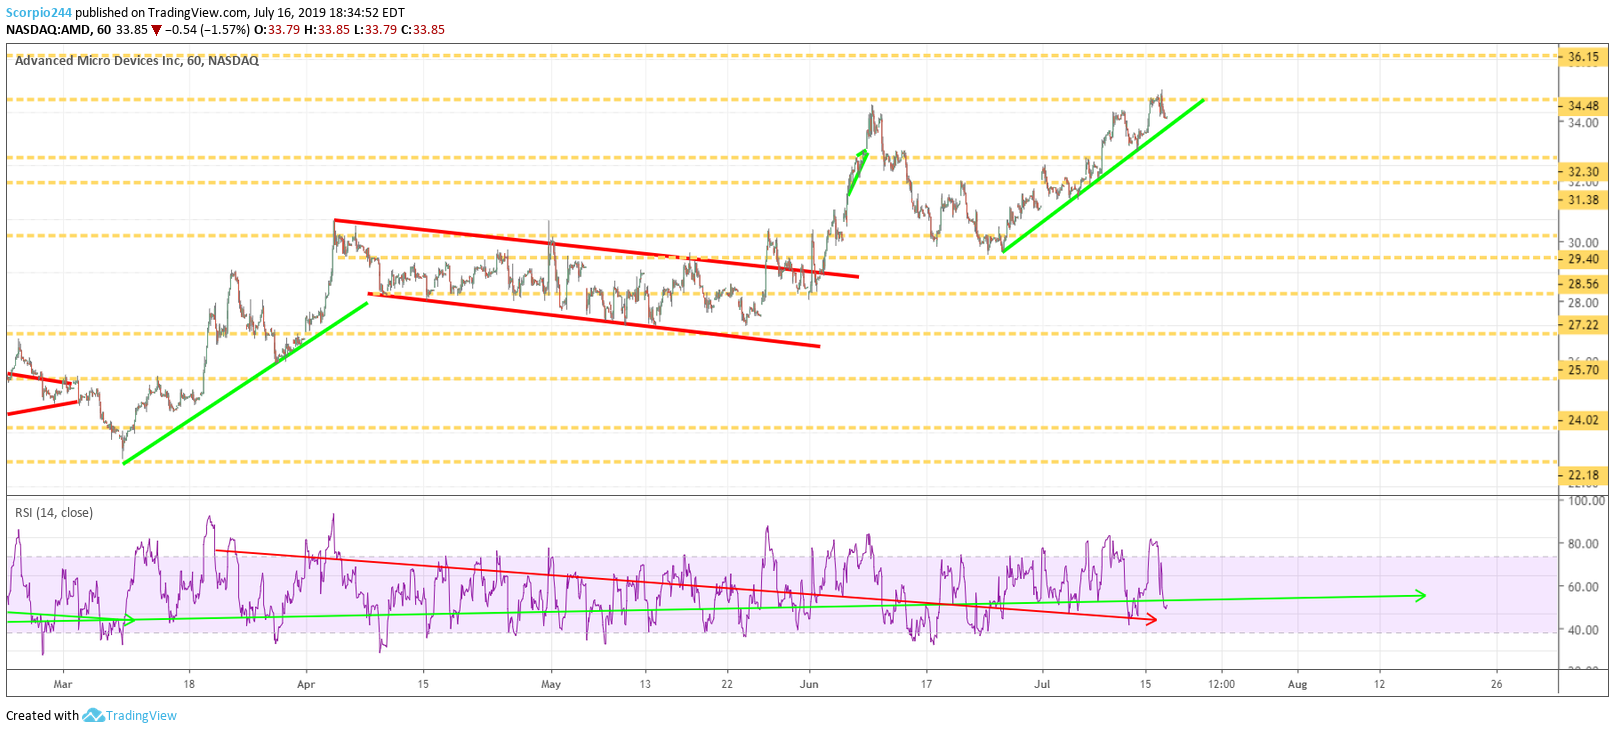The image size is (1615, 733).
Task: Click the 36.15 price level label
Action: click(1583, 57)
